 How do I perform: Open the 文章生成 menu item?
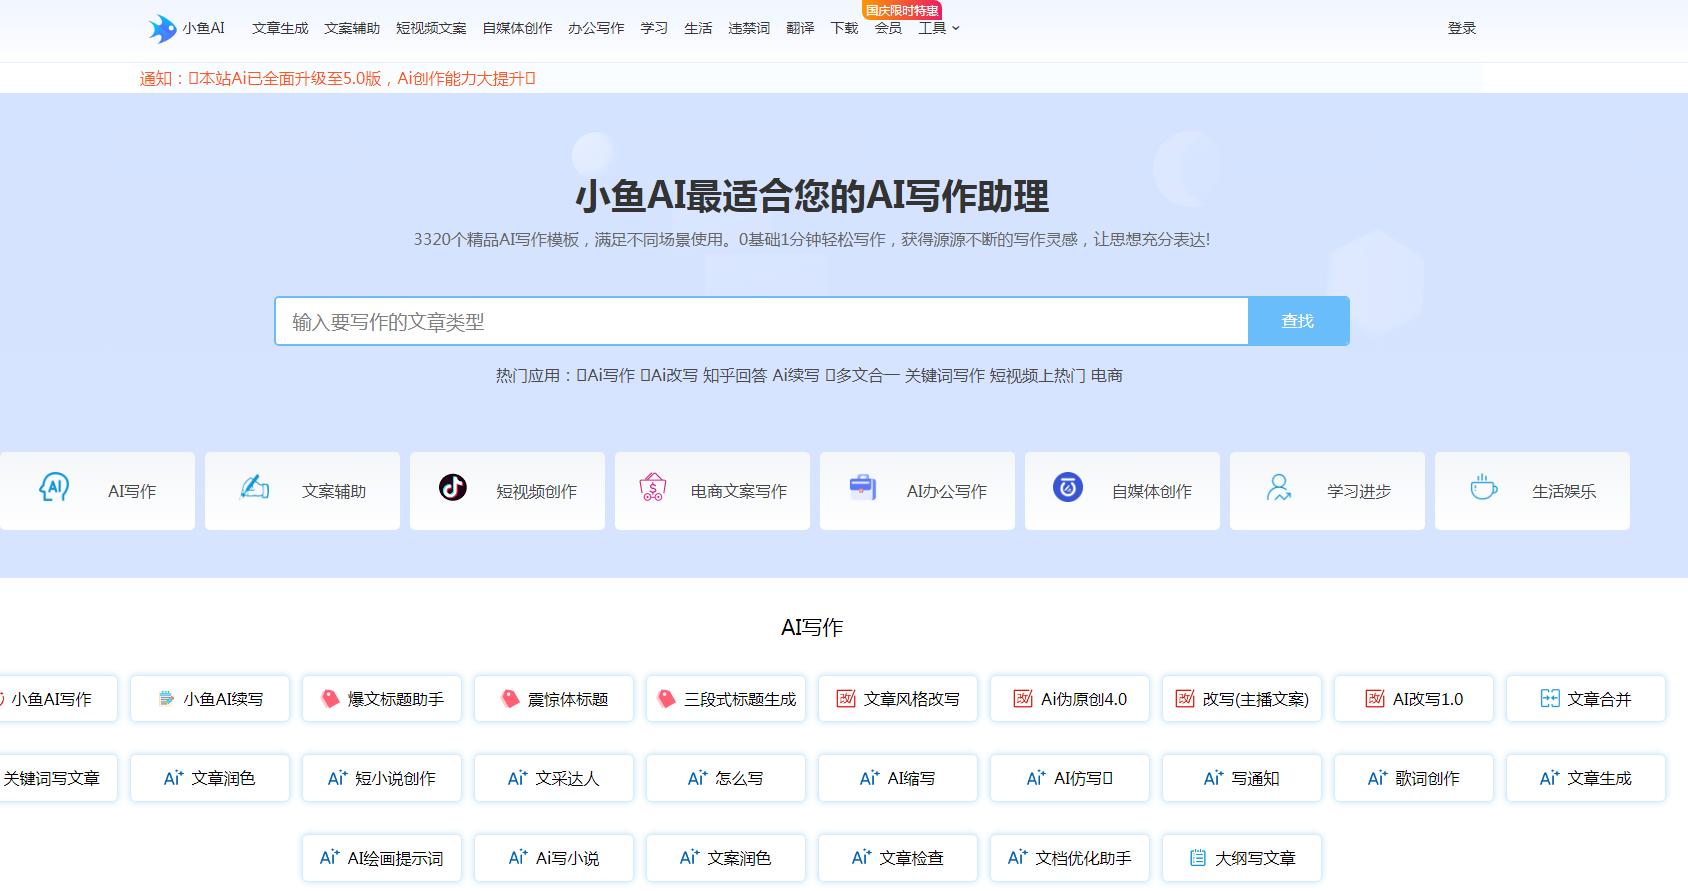point(280,28)
